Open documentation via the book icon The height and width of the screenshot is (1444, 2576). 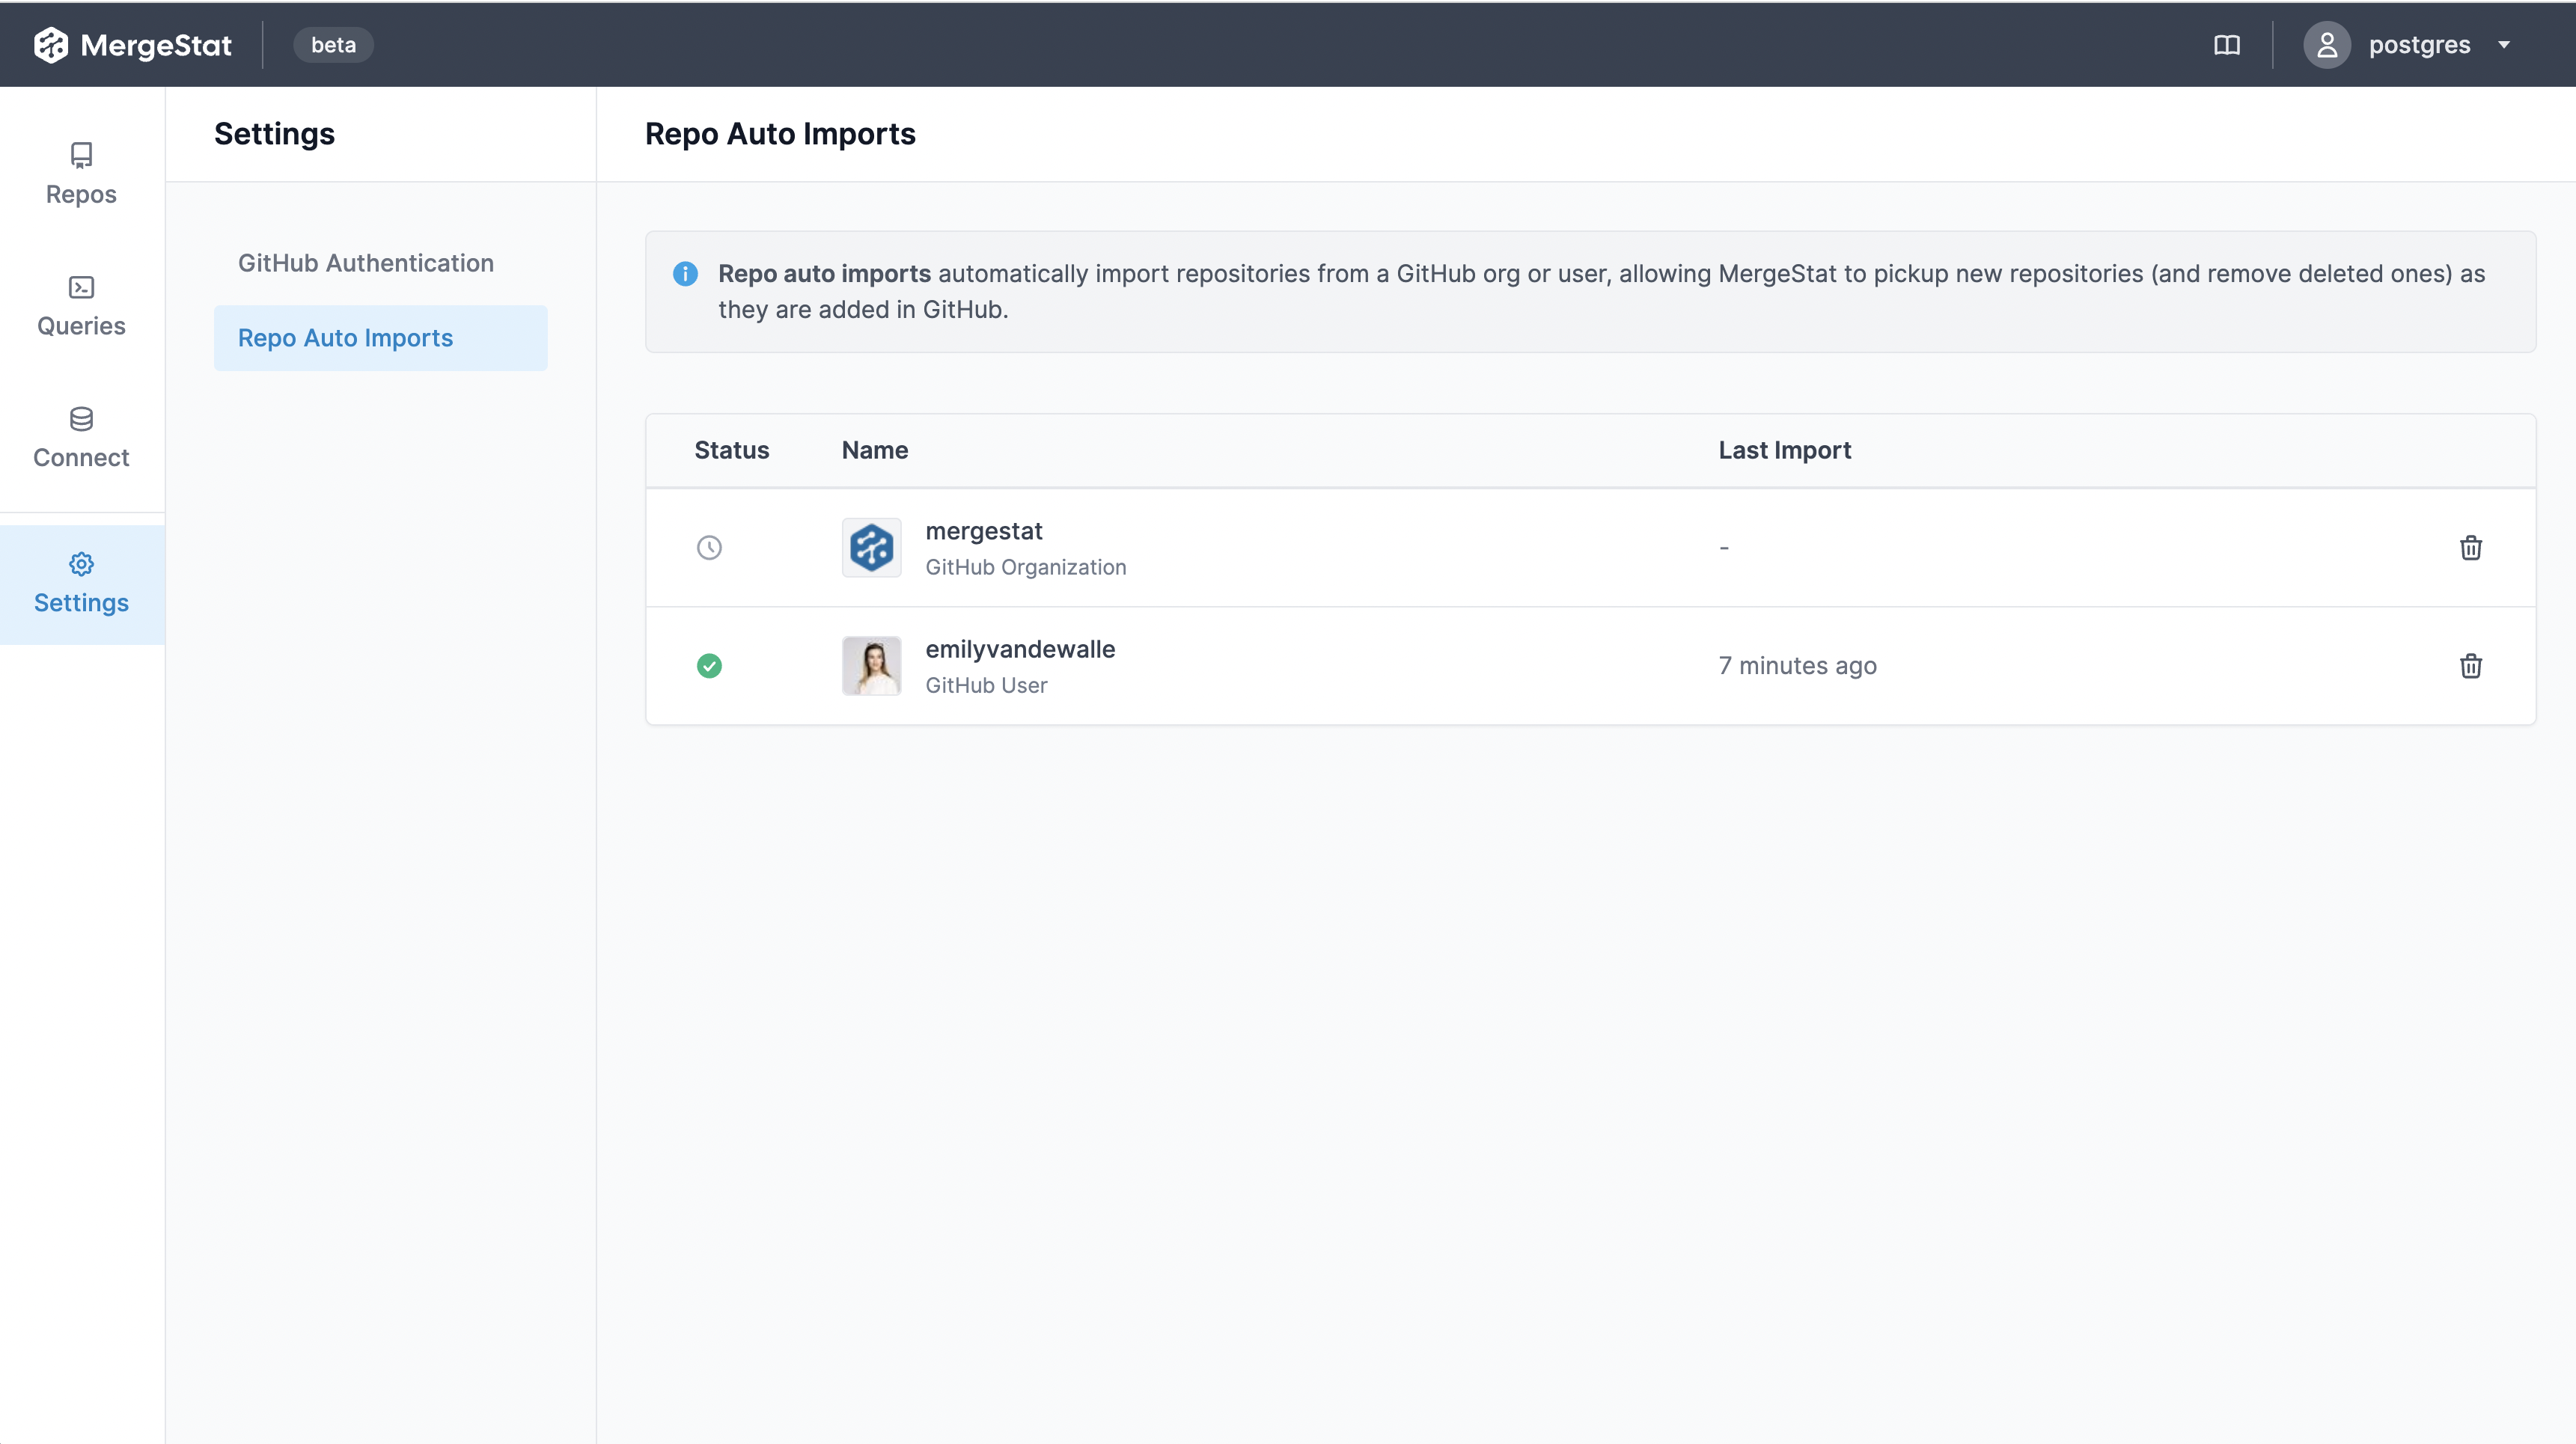(2228, 44)
